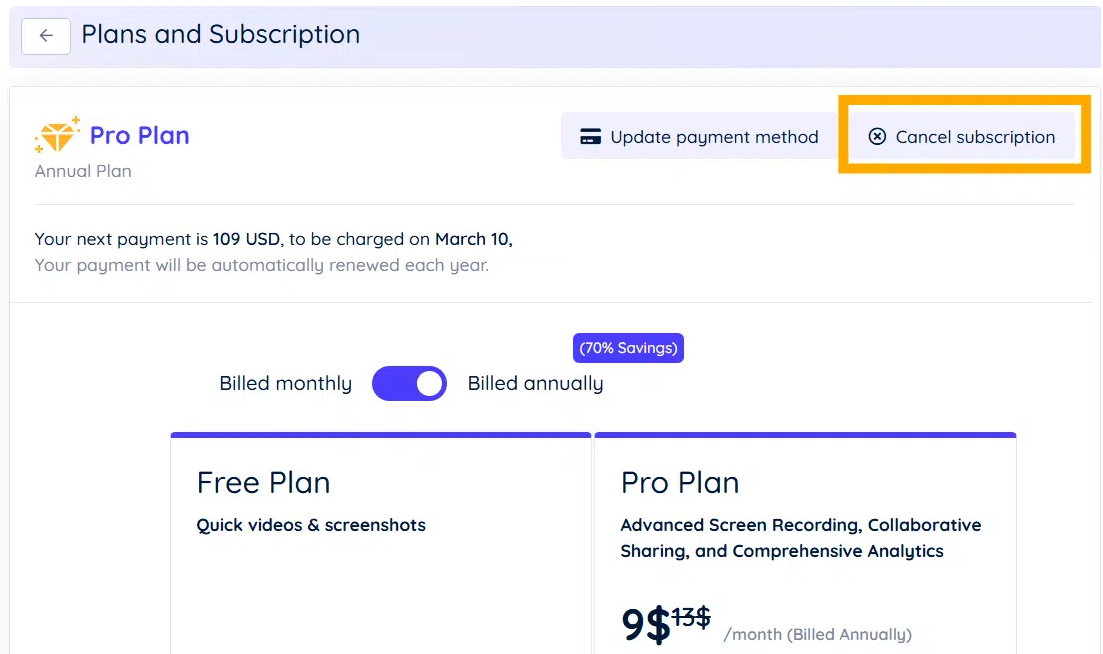The image size is (1103, 654).
Task: Toggle billing switch to monthly
Action: point(409,383)
